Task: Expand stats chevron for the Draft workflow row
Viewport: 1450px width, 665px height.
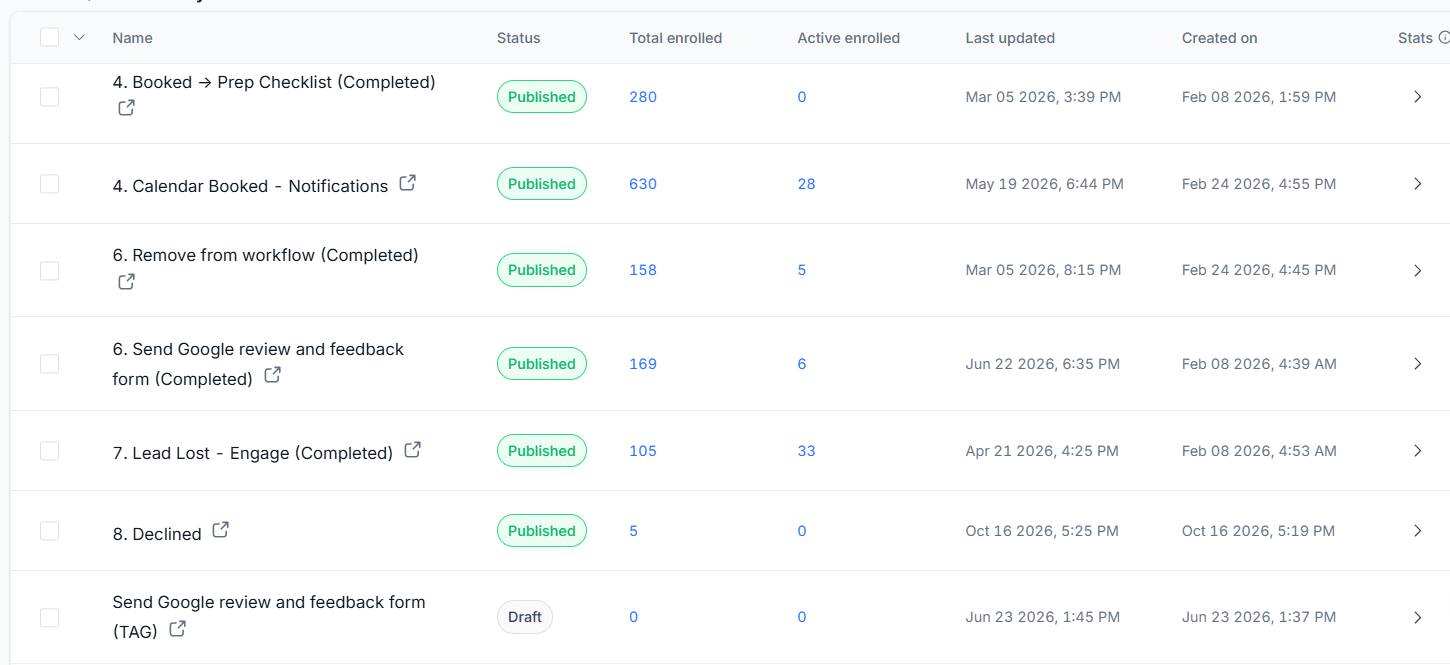Action: pyautogui.click(x=1417, y=617)
